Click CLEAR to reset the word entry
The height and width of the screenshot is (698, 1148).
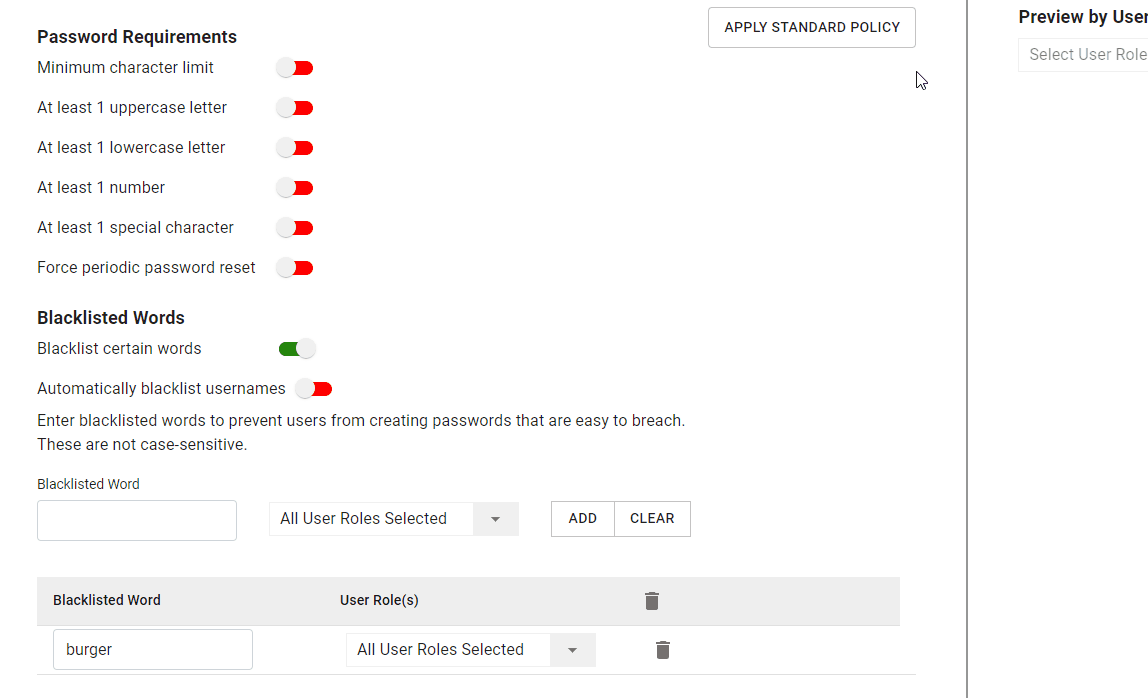point(652,518)
